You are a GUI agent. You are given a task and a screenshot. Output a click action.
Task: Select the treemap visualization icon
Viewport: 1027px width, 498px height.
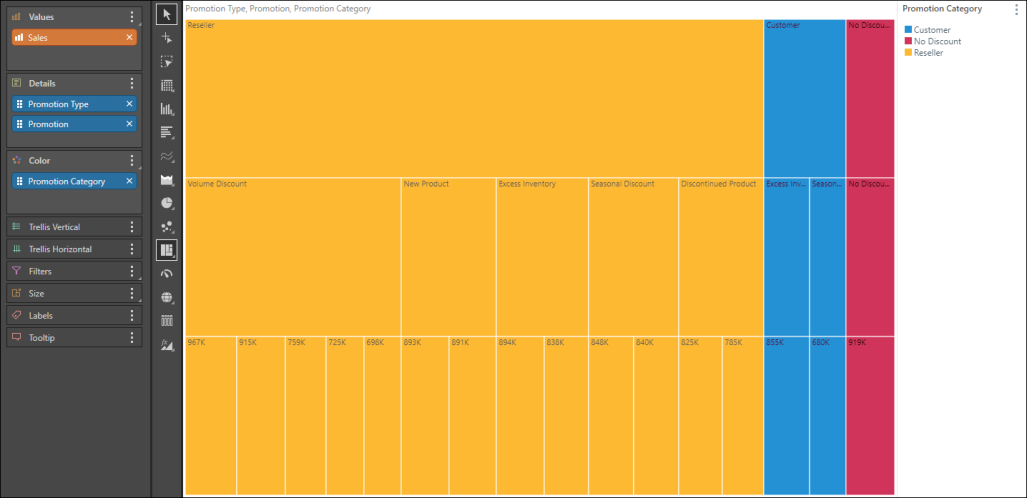click(x=167, y=249)
